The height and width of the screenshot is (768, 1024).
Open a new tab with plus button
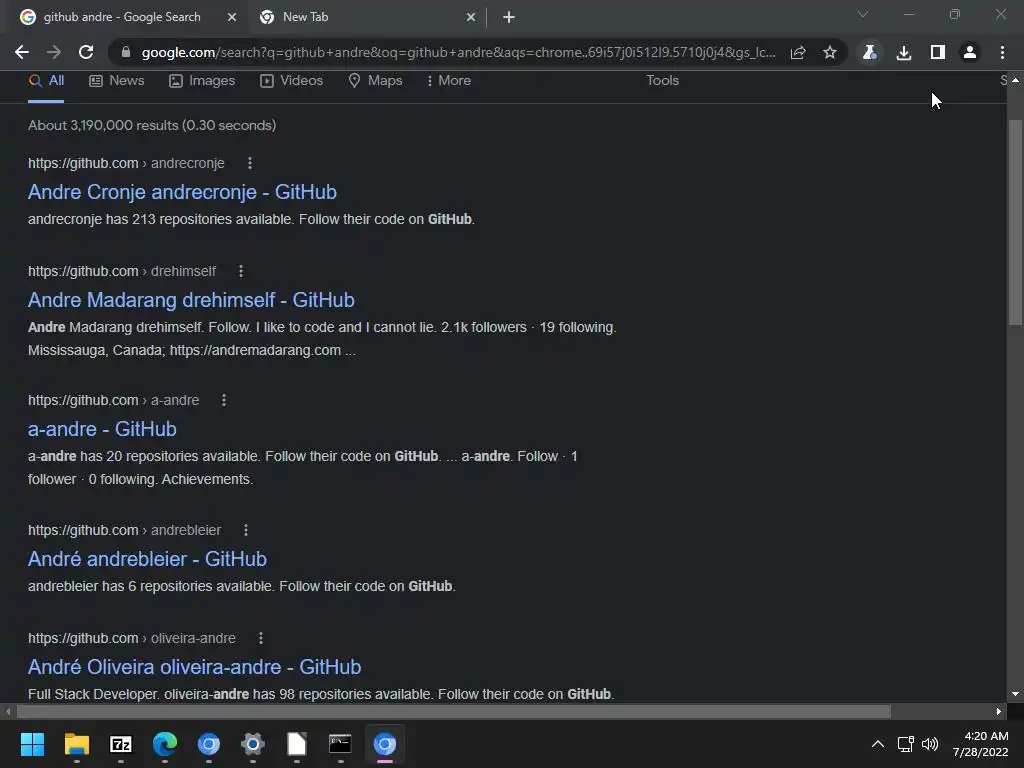tap(509, 17)
